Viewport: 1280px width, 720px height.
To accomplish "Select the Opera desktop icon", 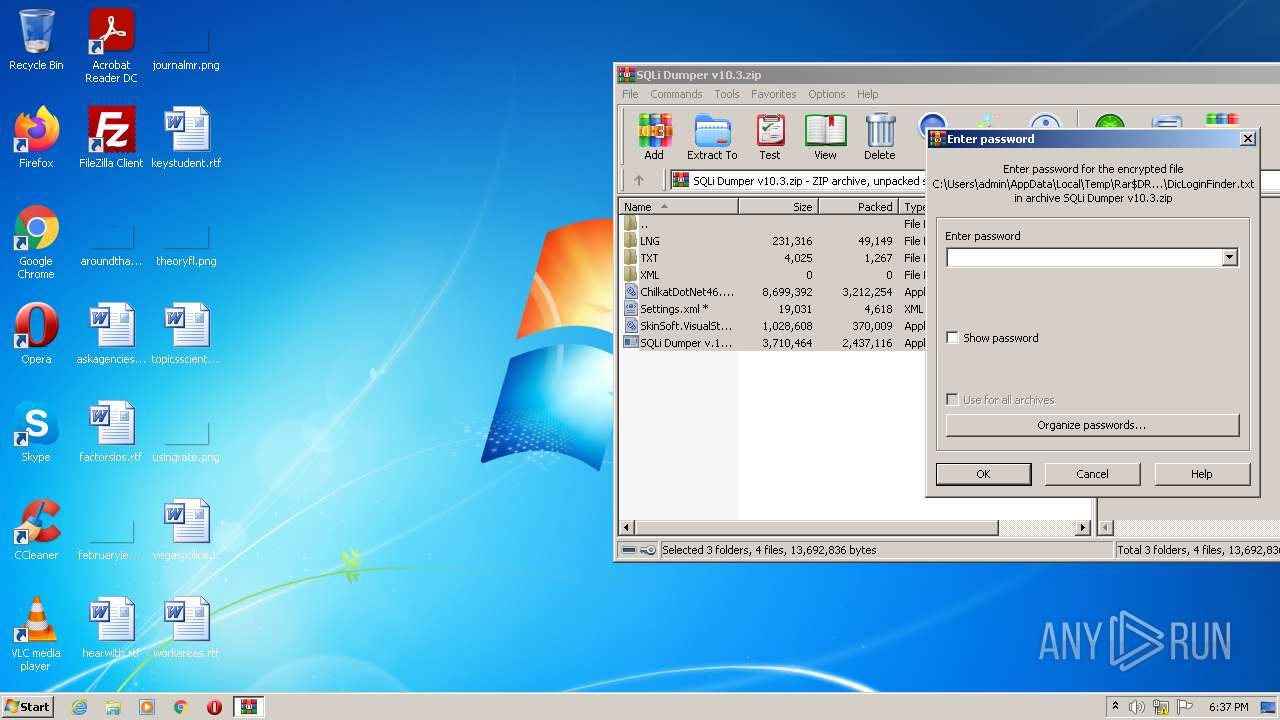I will [36, 334].
